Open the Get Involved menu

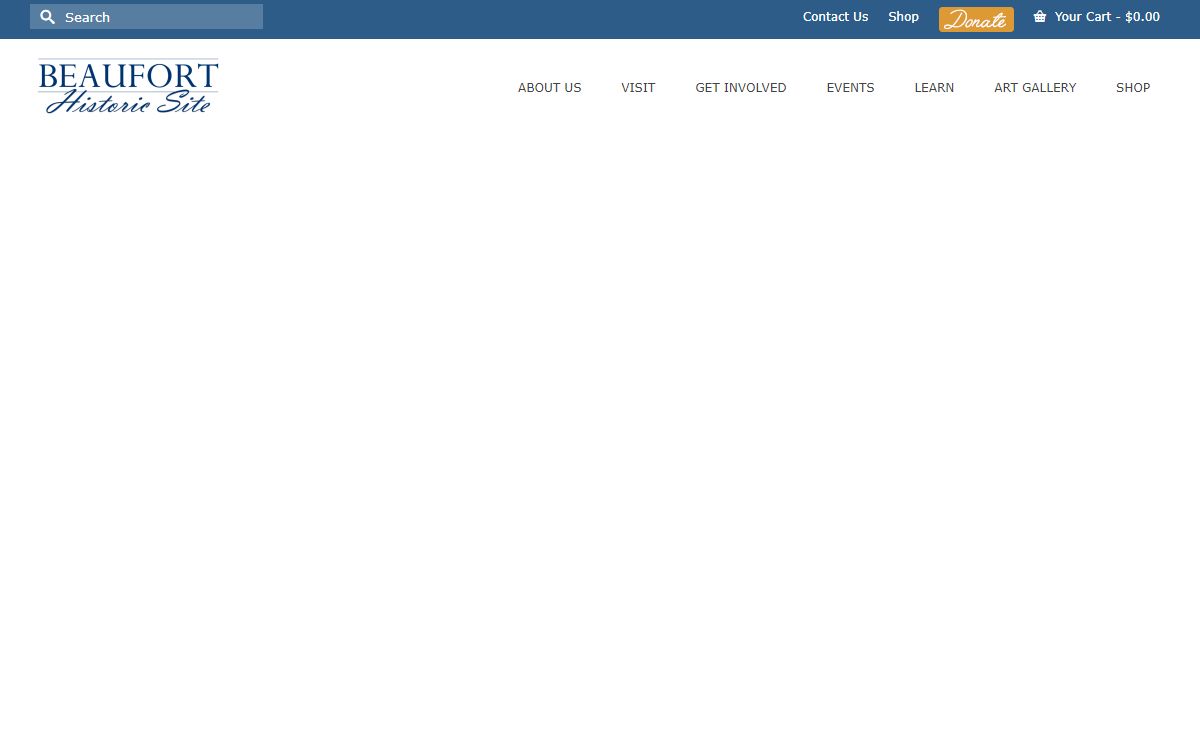741,88
